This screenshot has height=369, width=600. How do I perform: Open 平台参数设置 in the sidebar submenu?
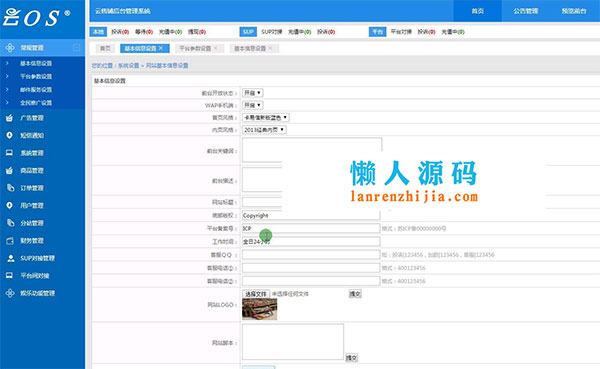(x=36, y=76)
